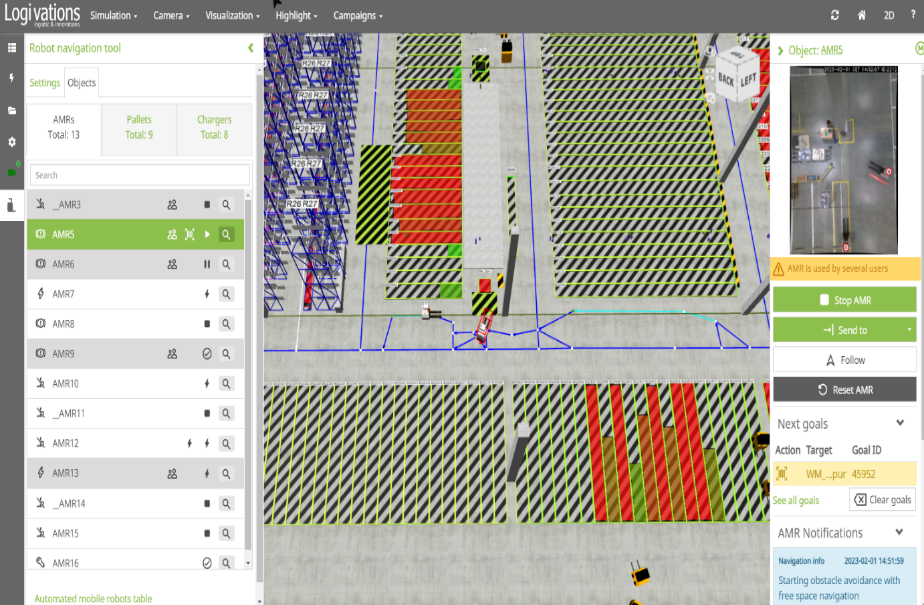Select the Pallets Total 9 tab
Viewport: 924px width, 605px height.
[139, 127]
